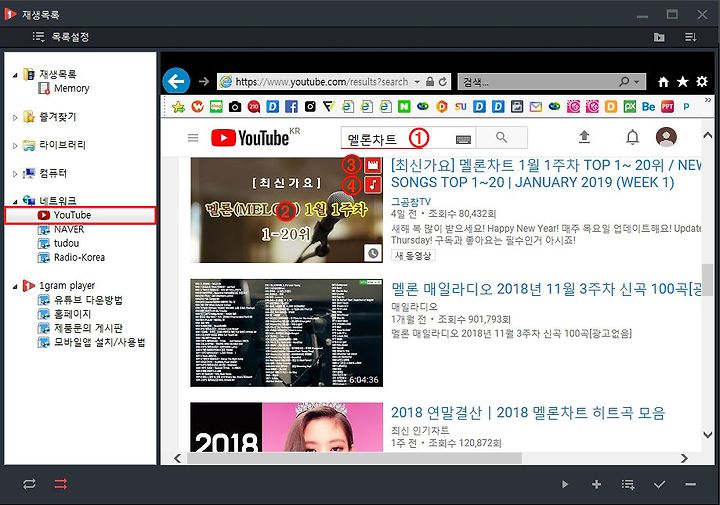Click the YouTube account avatar
Viewport: 720px width, 505px height.
[666, 136]
